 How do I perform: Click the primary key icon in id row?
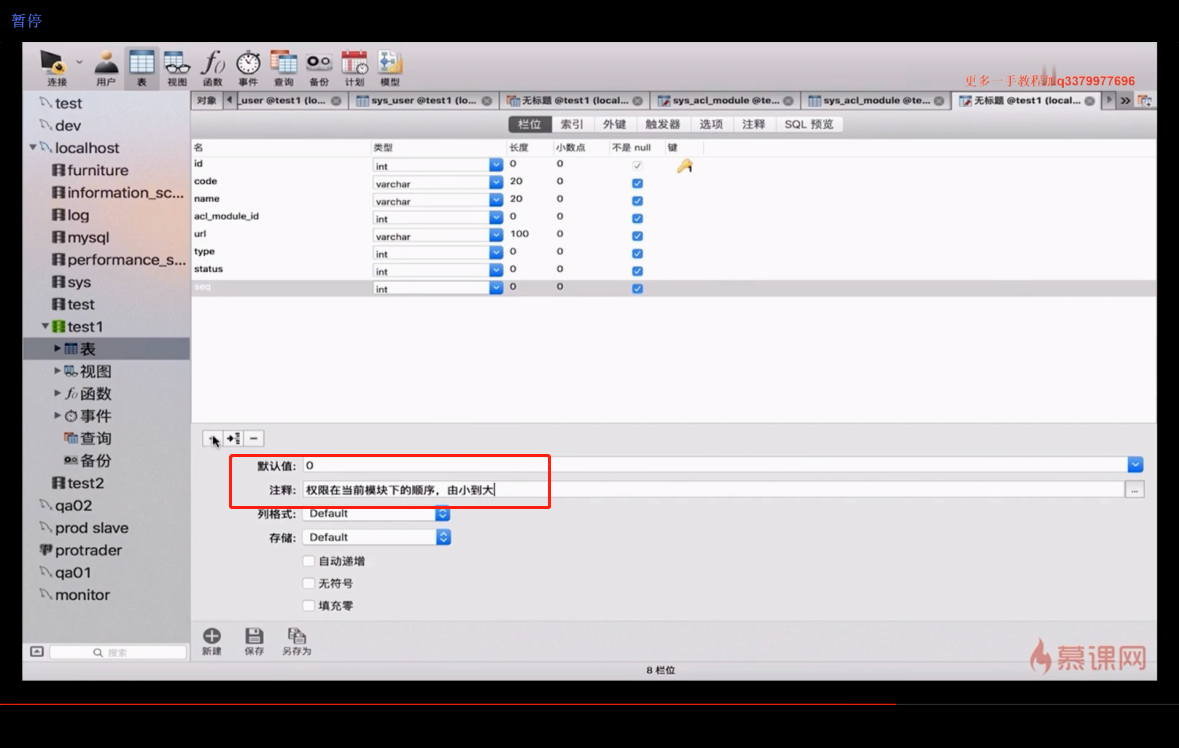point(684,166)
